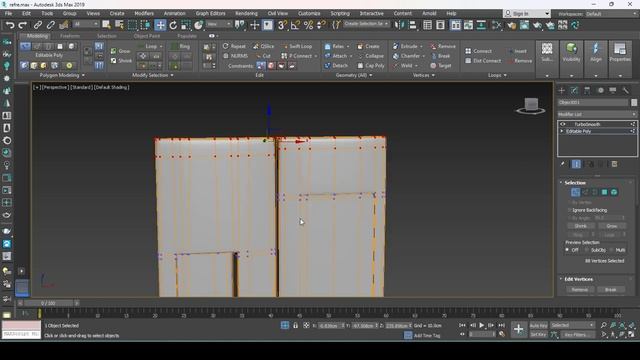Viewport: 640px width, 360px height.
Task: Activate the Select and Move tool
Action: click(x=160, y=25)
